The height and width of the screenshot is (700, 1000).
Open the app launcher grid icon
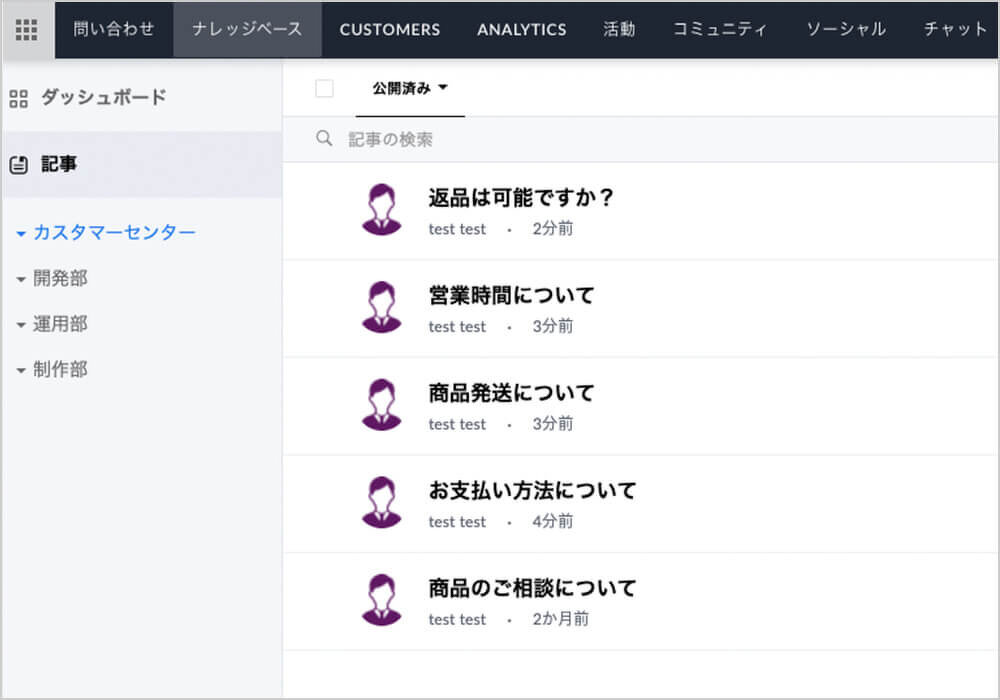[x=27, y=30]
